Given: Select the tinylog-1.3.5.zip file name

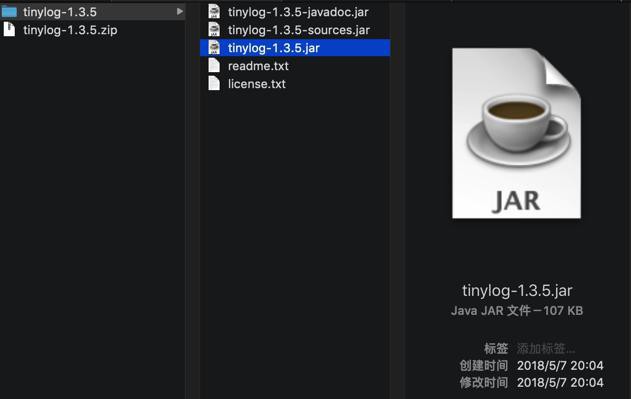Looking at the screenshot, I should (70, 30).
